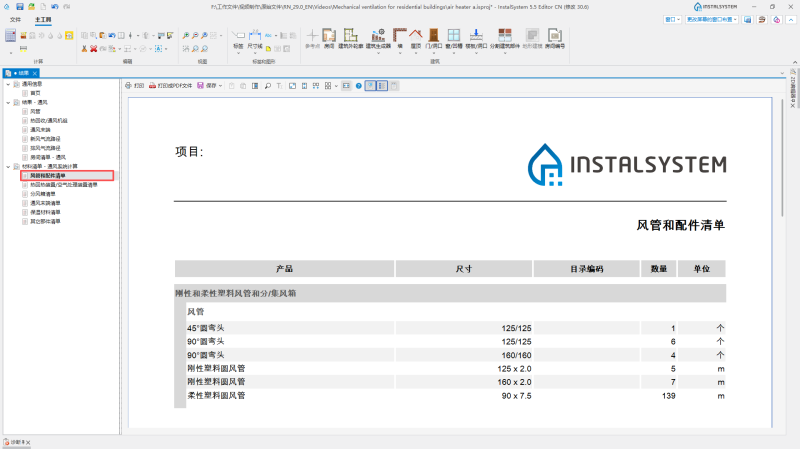This screenshot has width=800, height=449.
Task: Toggle the second highlighted list view button
Action: [382, 86]
